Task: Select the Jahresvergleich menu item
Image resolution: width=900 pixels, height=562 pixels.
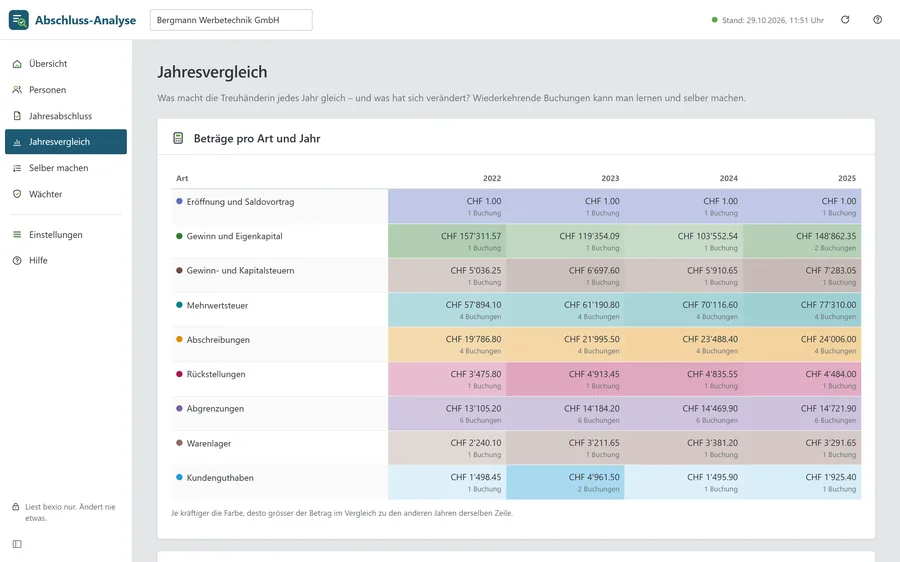Action: click(x=66, y=142)
